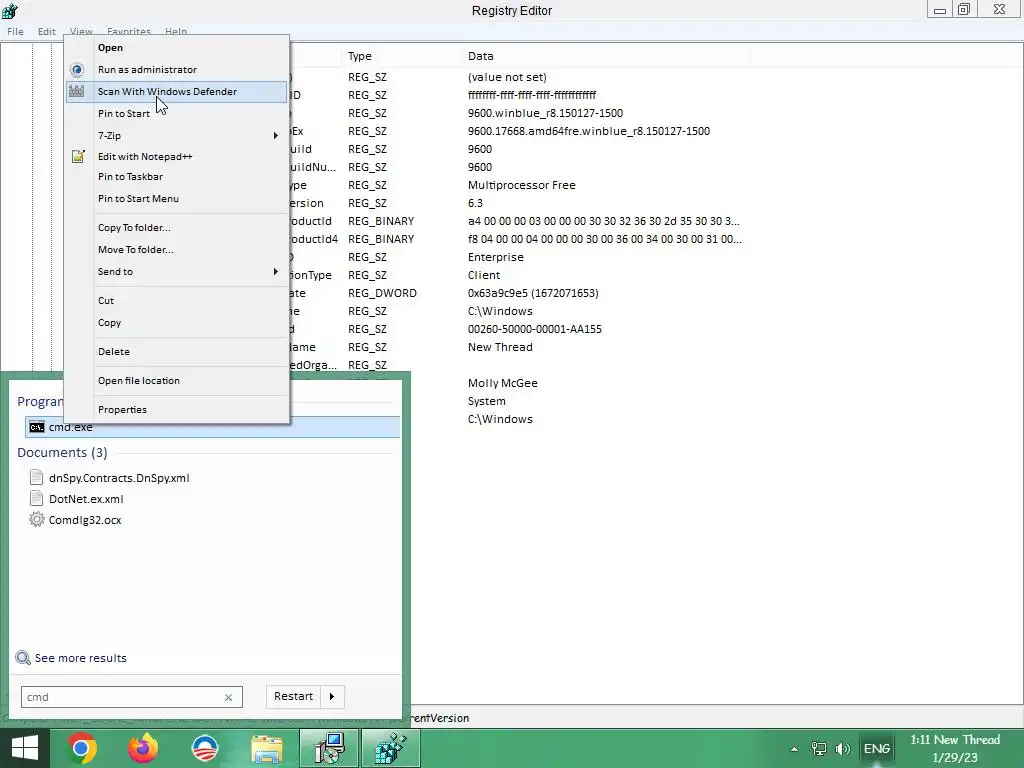The image size is (1024, 768).
Task: Choose Edit with Notepad++
Action: 145,157
